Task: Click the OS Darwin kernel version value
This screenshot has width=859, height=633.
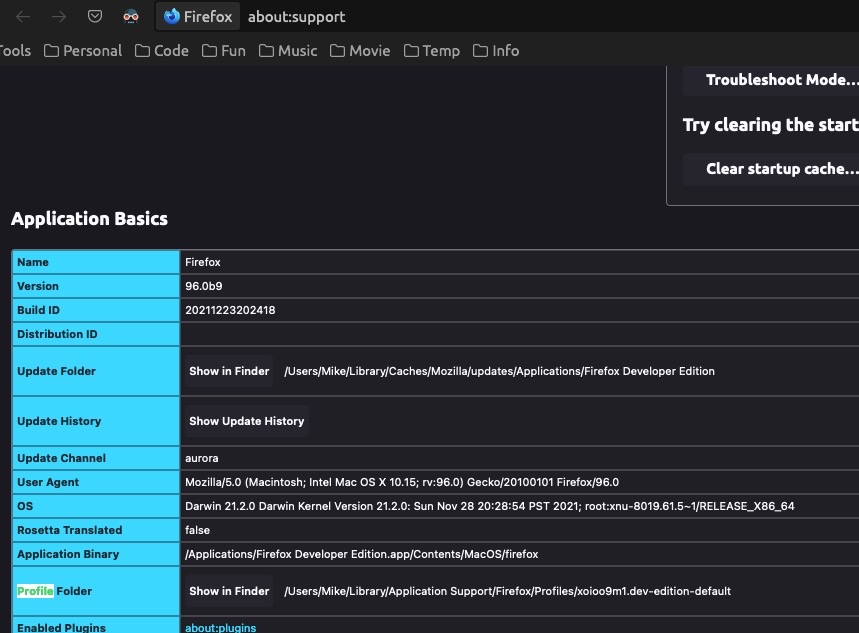Action: tap(490, 506)
